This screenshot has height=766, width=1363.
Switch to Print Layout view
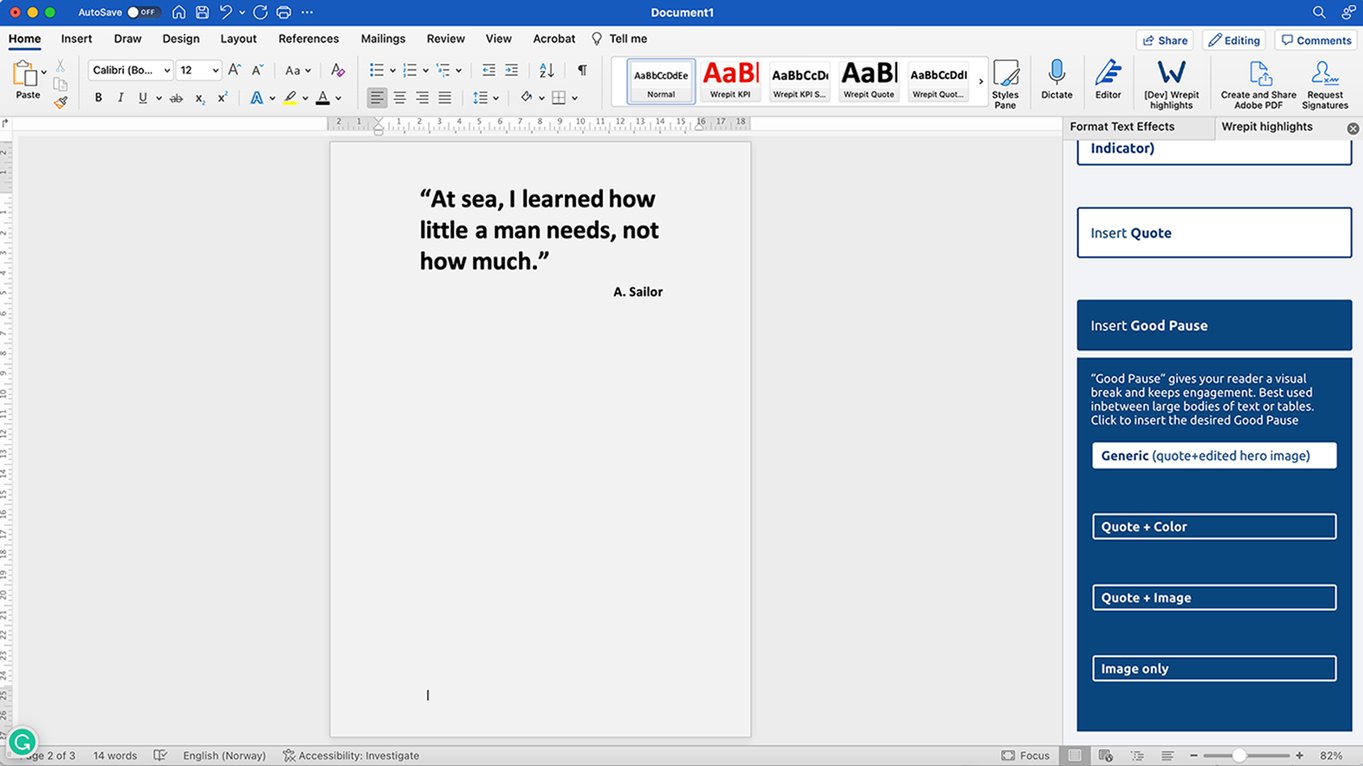(1074, 756)
